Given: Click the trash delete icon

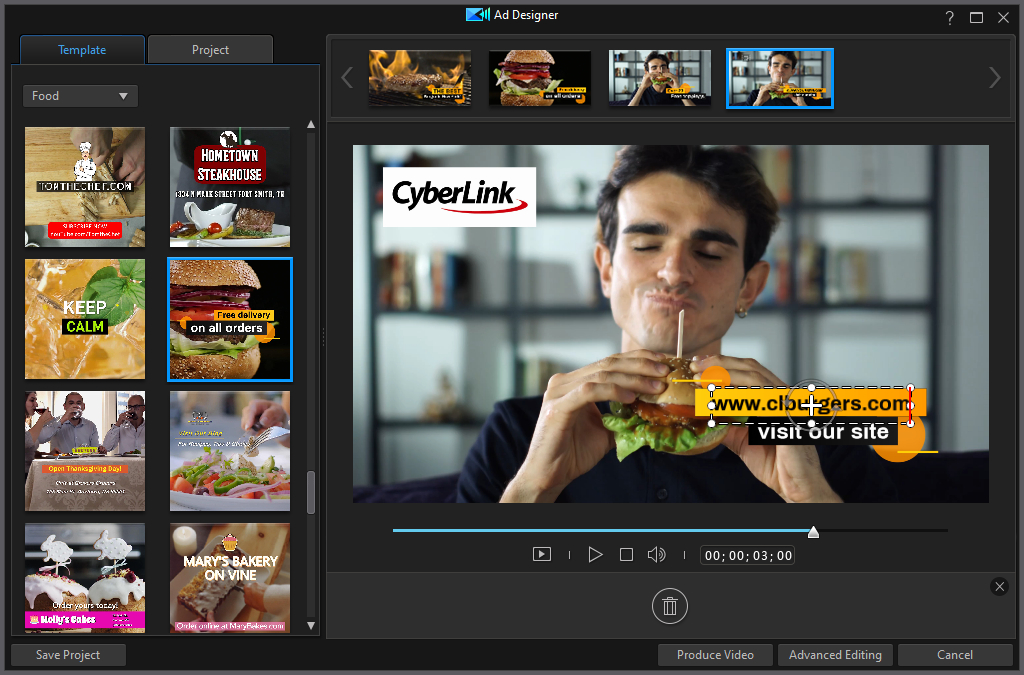Looking at the screenshot, I should pos(669,606).
